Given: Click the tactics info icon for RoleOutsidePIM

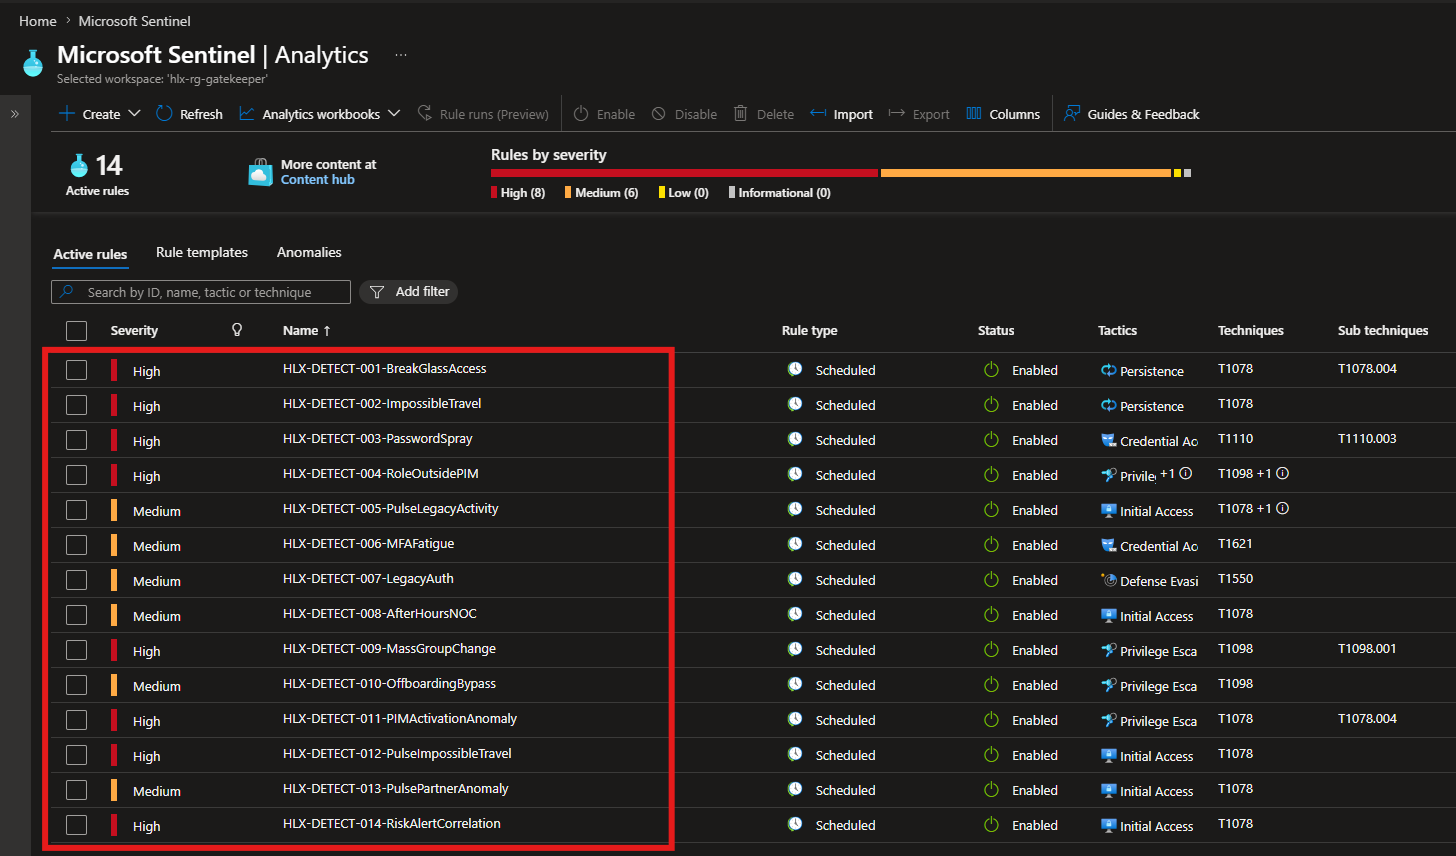Looking at the screenshot, I should [x=1186, y=473].
